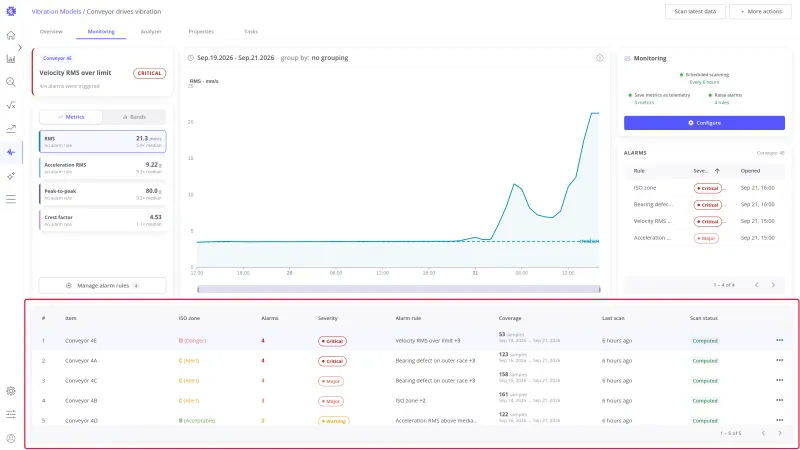The height and width of the screenshot is (450, 800).
Task: Open the Acceleration major alarm row
Action: tap(704, 238)
